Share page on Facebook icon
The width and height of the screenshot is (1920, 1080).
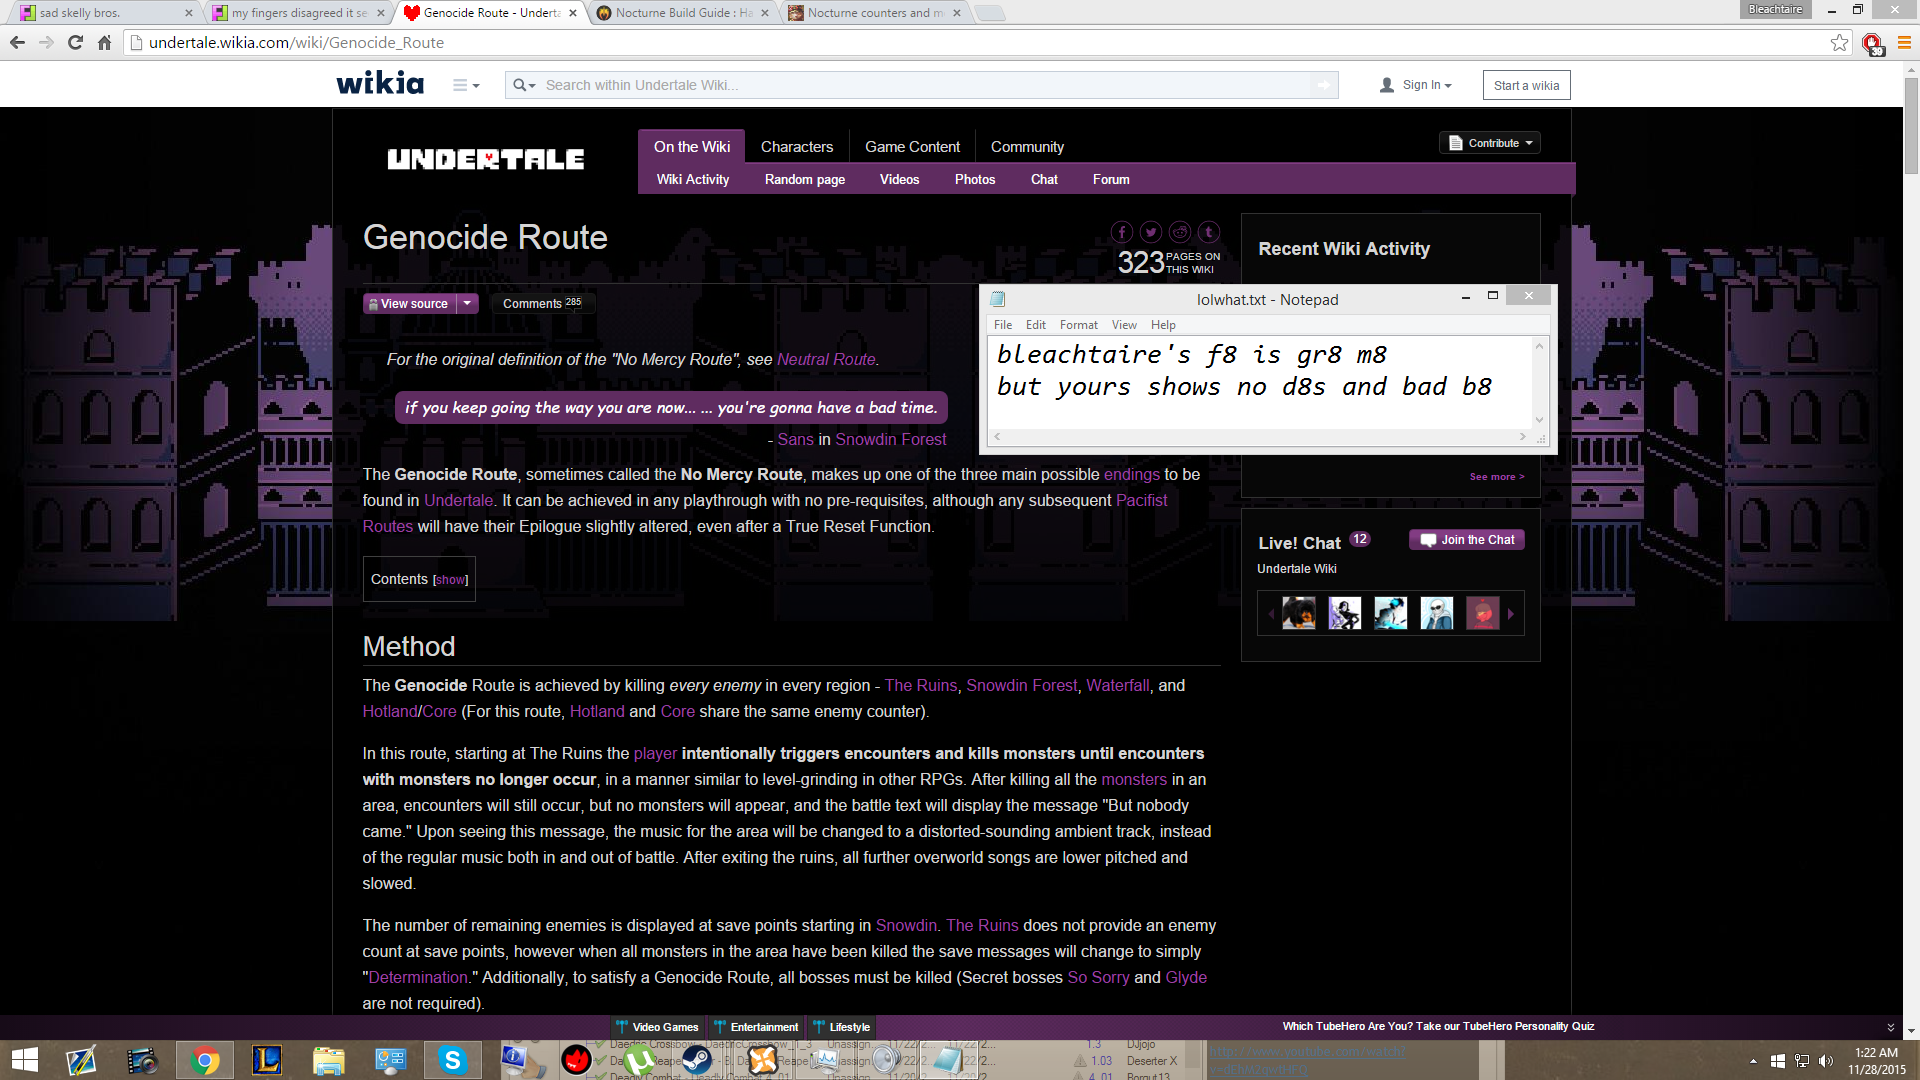coord(1121,232)
